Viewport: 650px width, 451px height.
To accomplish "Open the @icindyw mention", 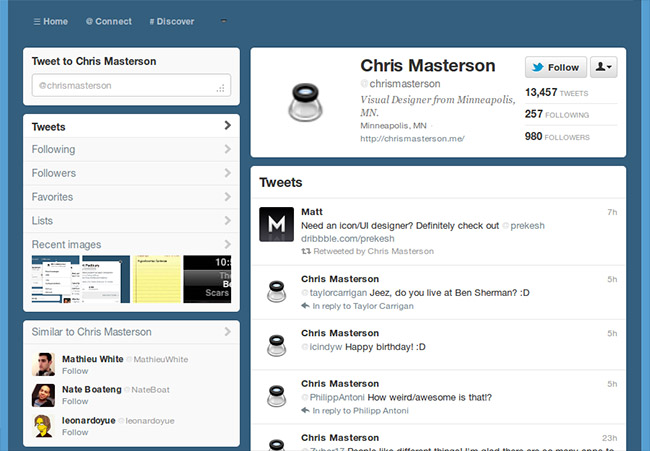I will pyautogui.click(x=322, y=347).
